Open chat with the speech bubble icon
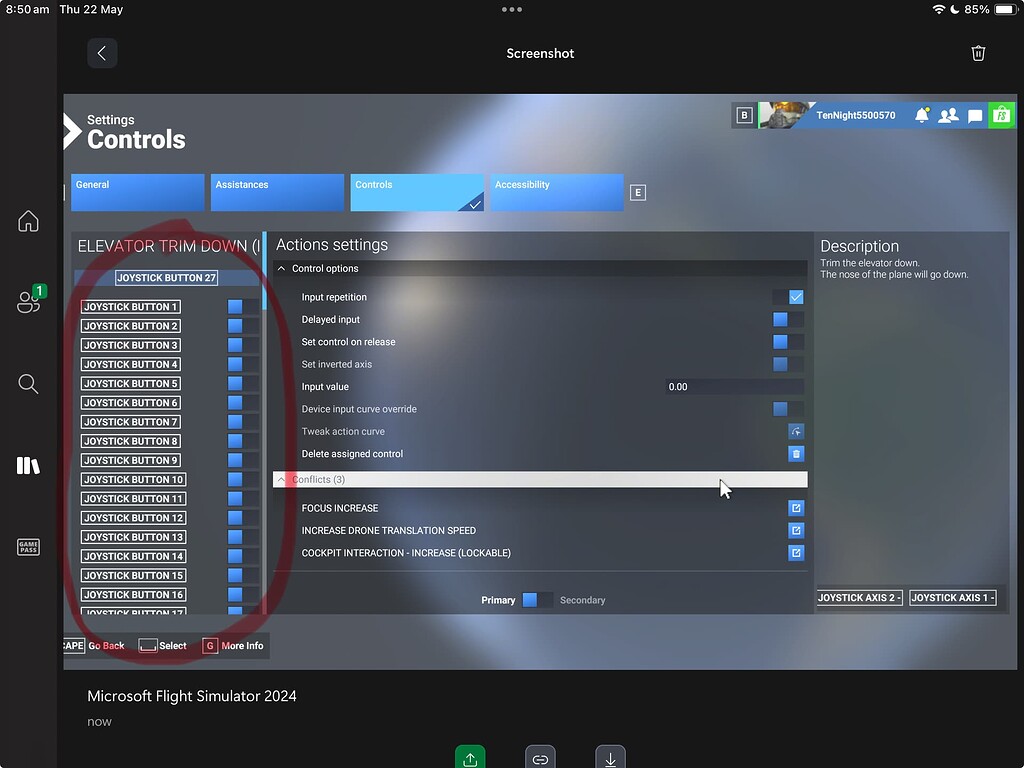 point(974,115)
